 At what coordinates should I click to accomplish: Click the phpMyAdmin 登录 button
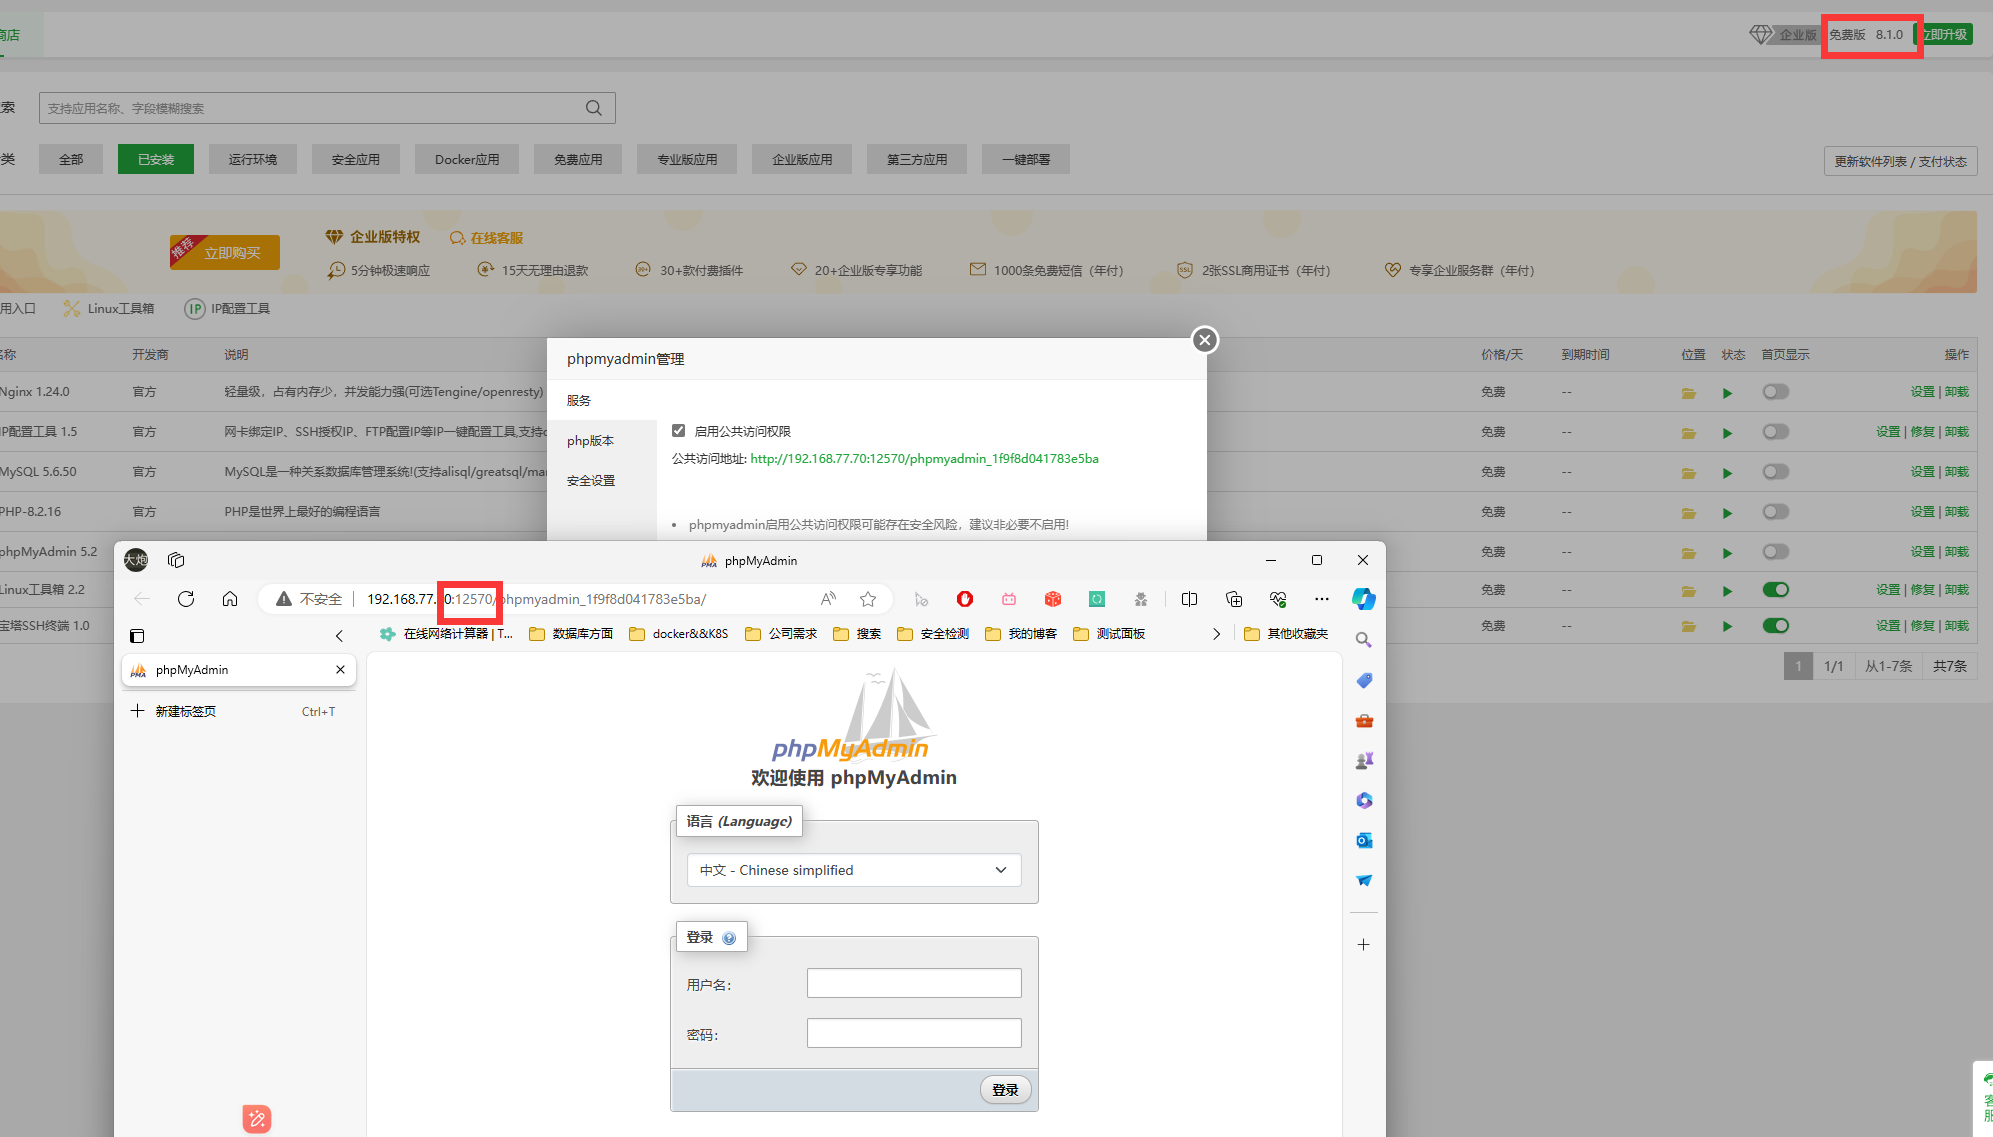[1005, 1090]
